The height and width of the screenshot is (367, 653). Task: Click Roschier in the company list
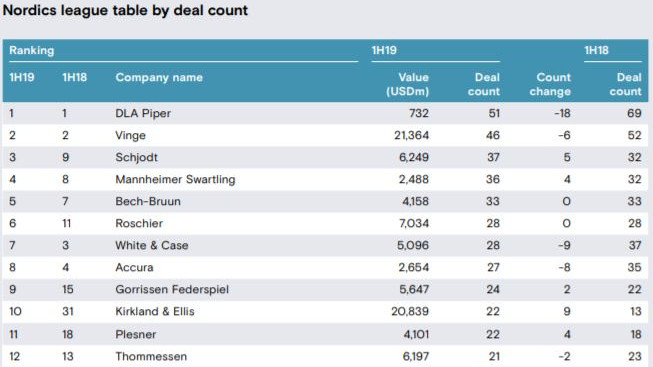coord(139,223)
